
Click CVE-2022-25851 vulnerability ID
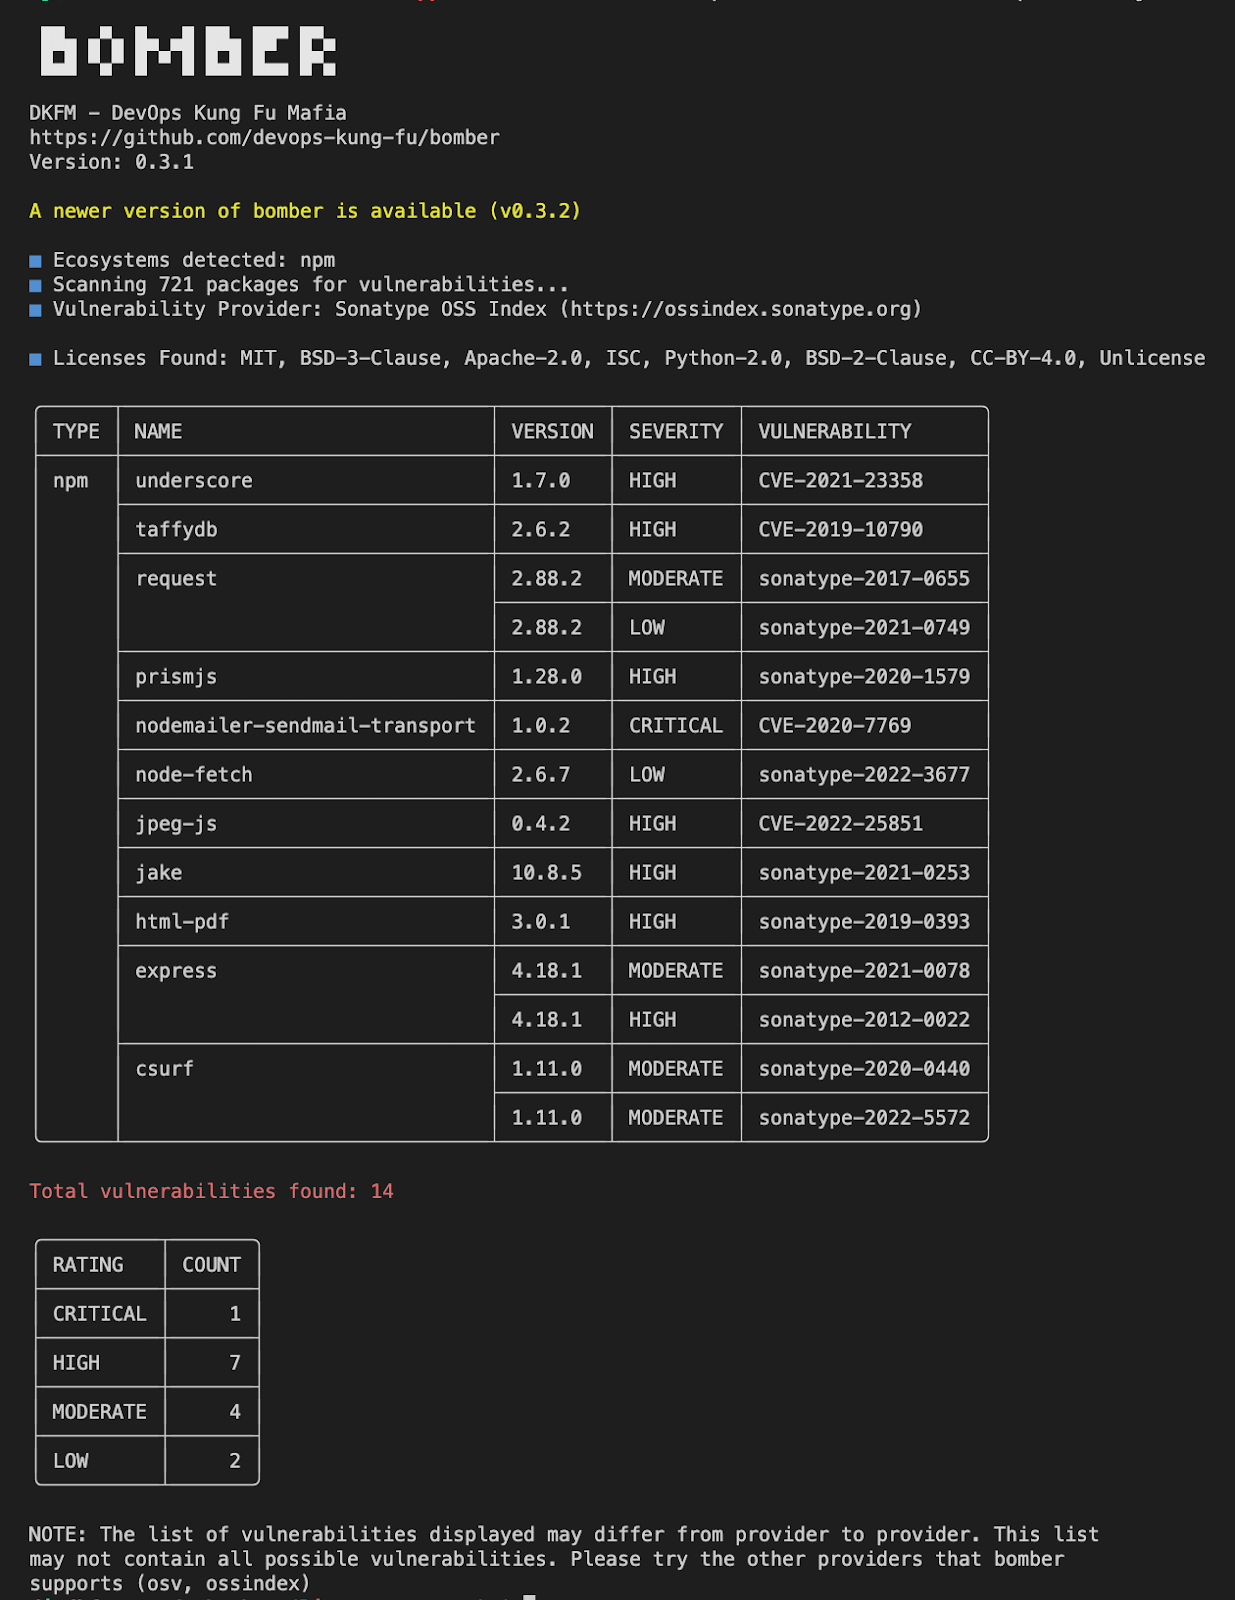(841, 824)
